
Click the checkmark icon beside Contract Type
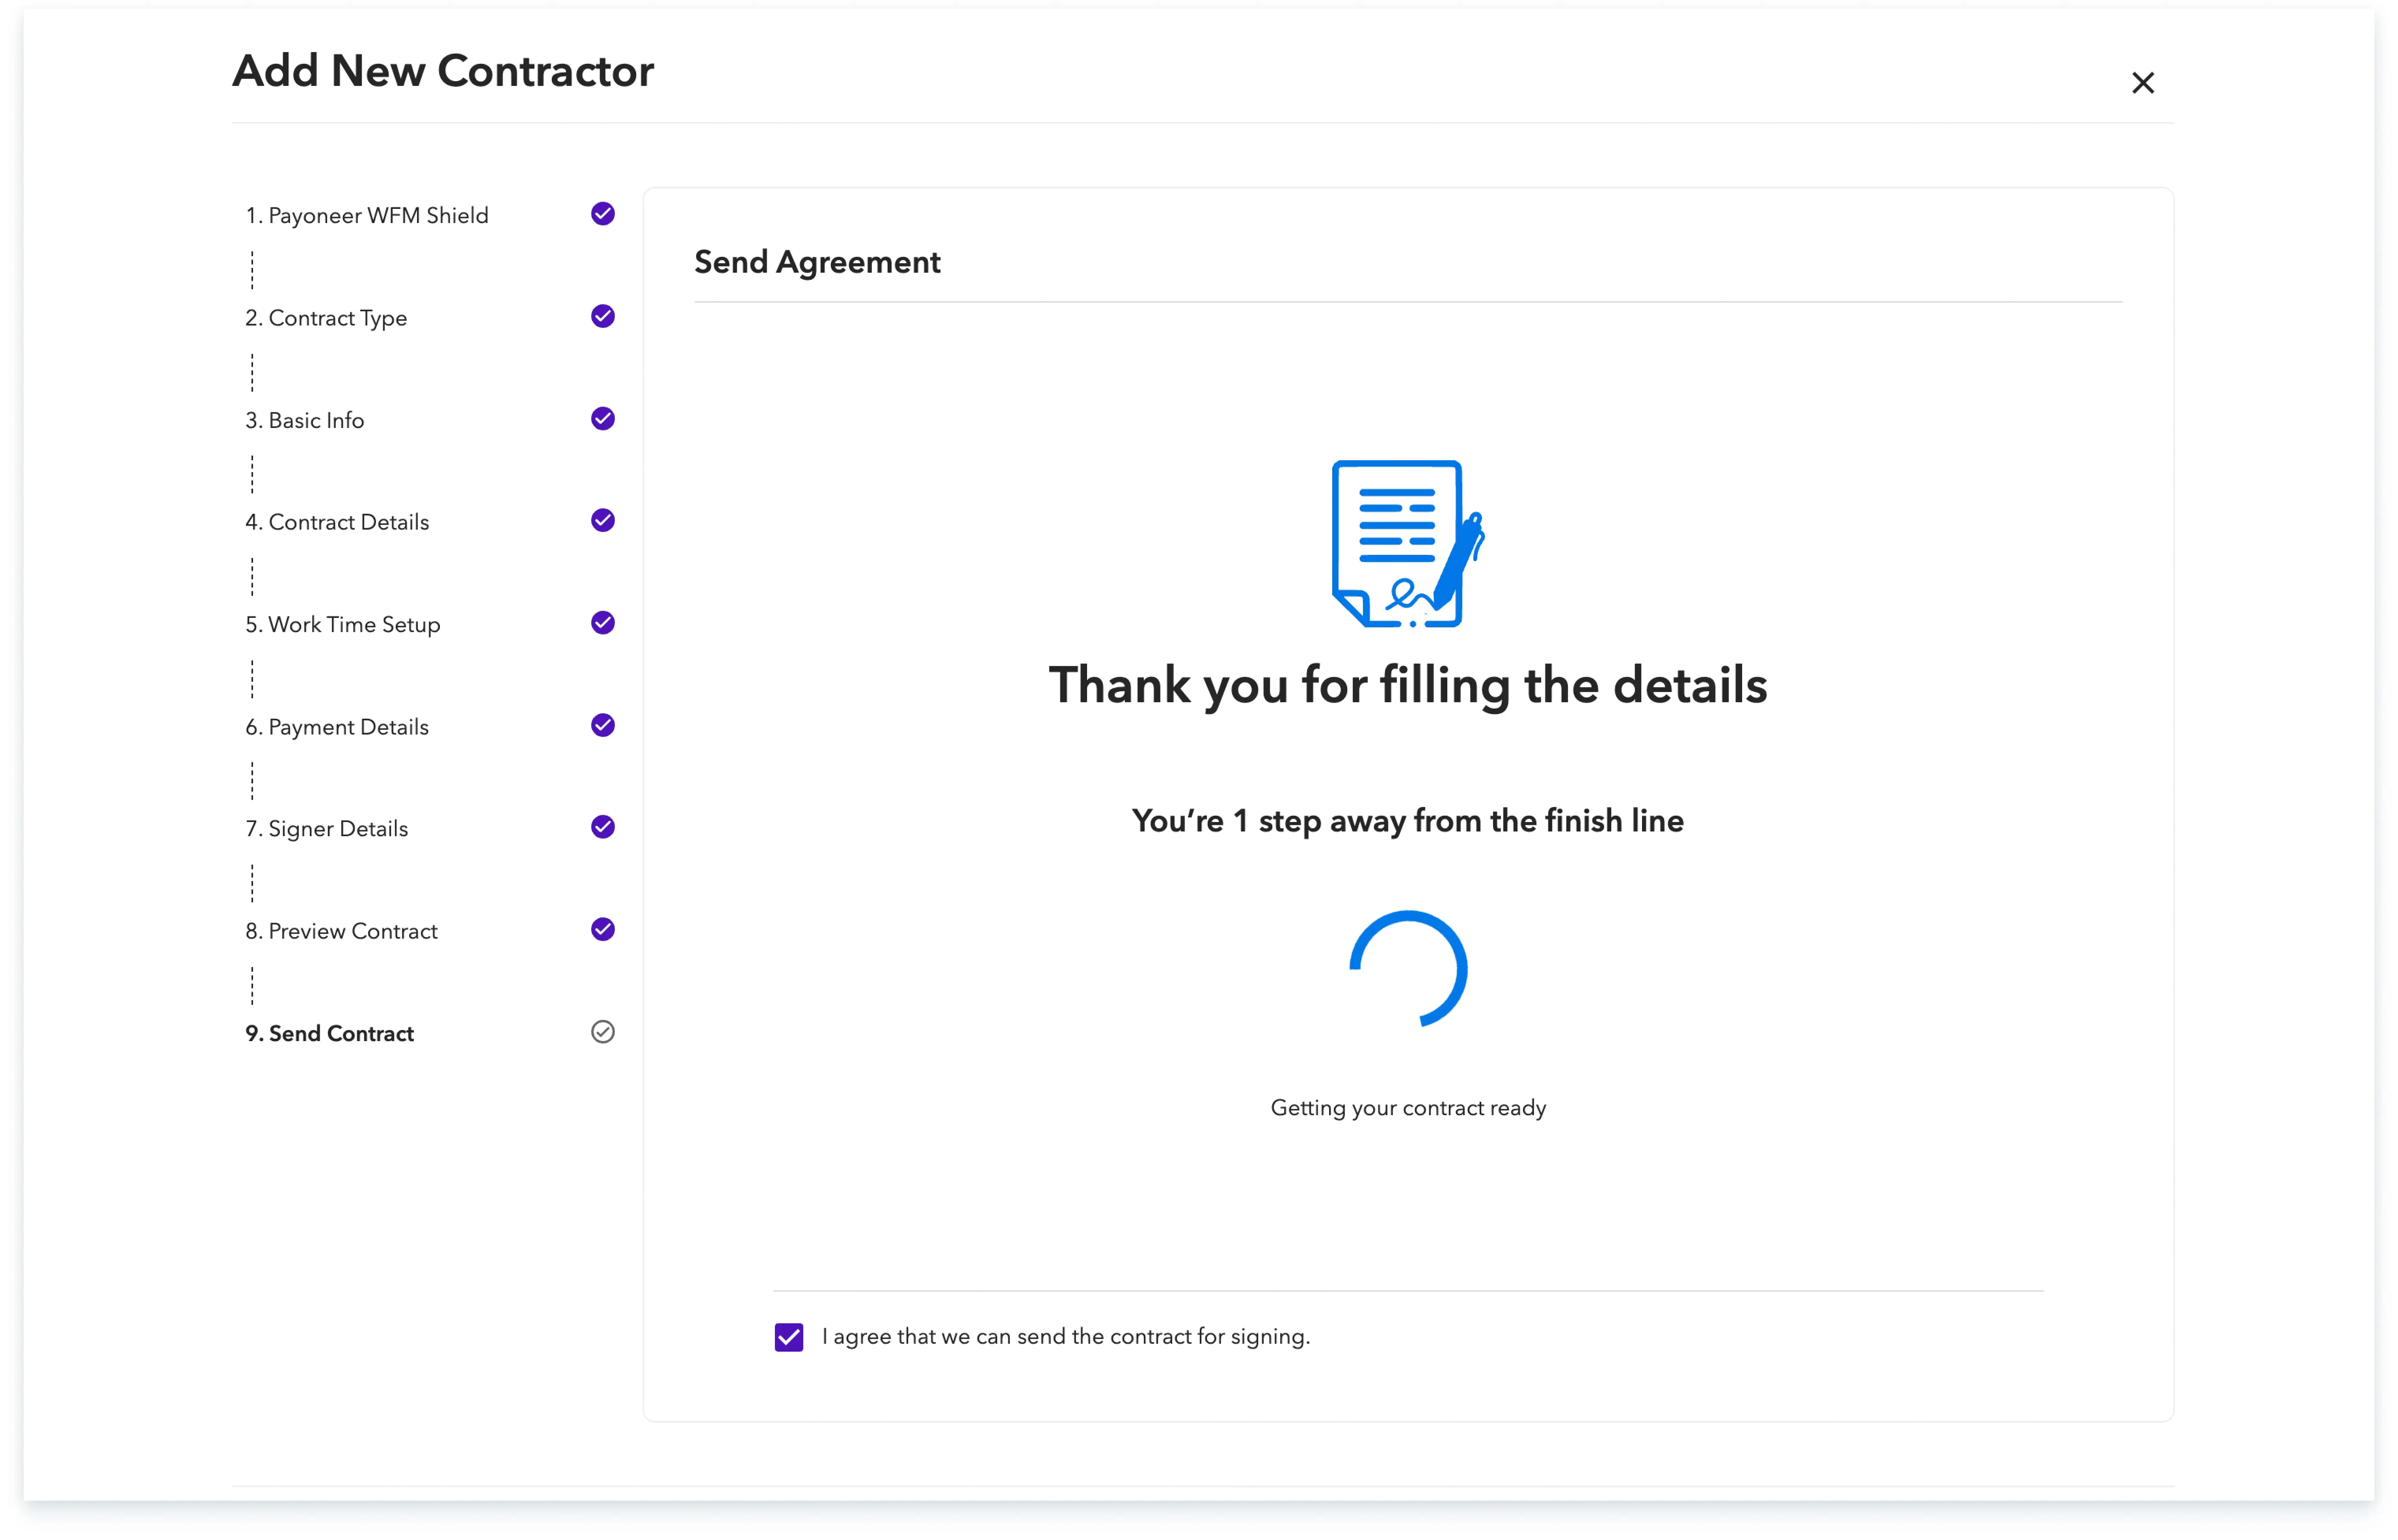tap(602, 316)
